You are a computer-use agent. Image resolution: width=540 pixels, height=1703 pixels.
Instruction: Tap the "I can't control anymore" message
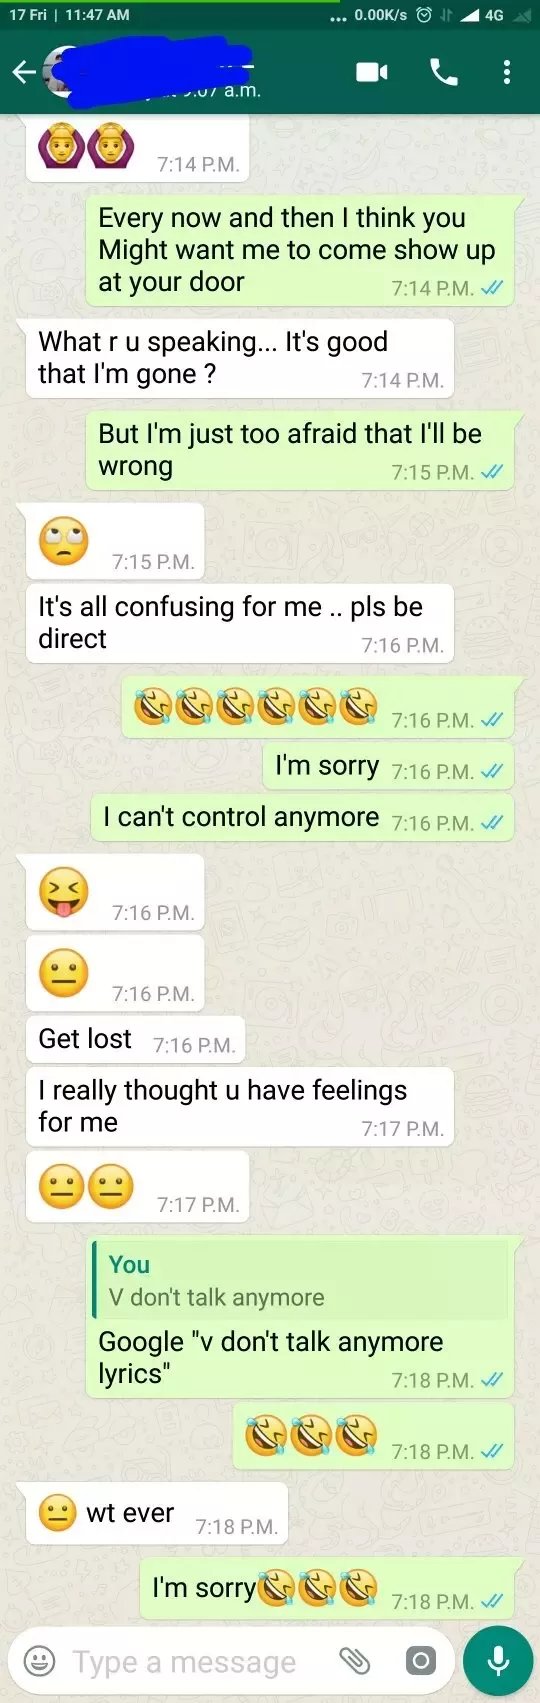click(302, 819)
